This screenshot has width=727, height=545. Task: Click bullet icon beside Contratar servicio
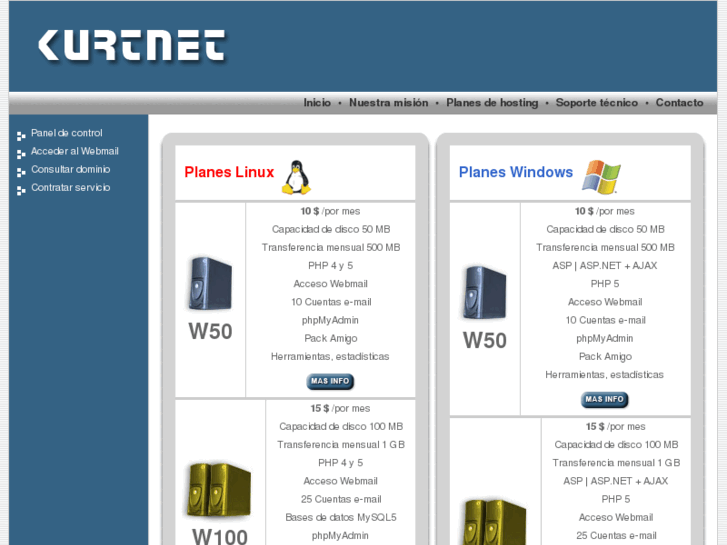pyautogui.click(x=21, y=191)
